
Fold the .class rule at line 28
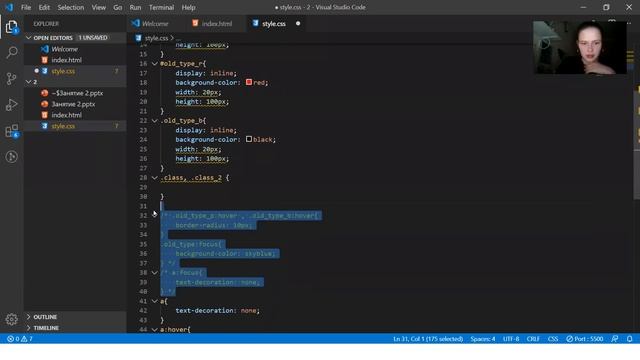(155, 178)
